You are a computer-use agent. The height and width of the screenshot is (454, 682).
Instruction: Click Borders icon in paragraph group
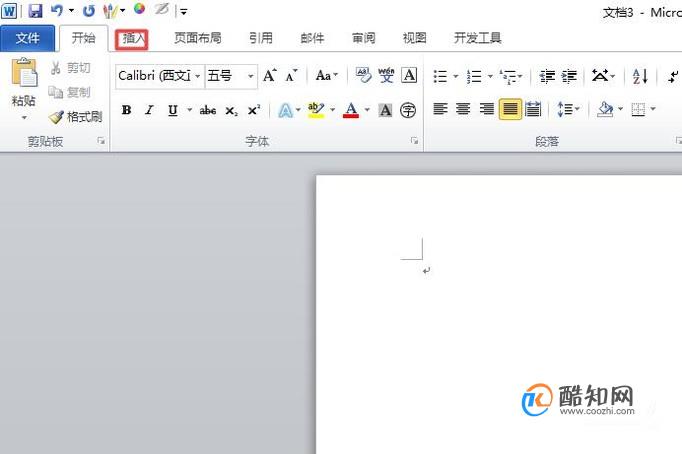click(638, 109)
